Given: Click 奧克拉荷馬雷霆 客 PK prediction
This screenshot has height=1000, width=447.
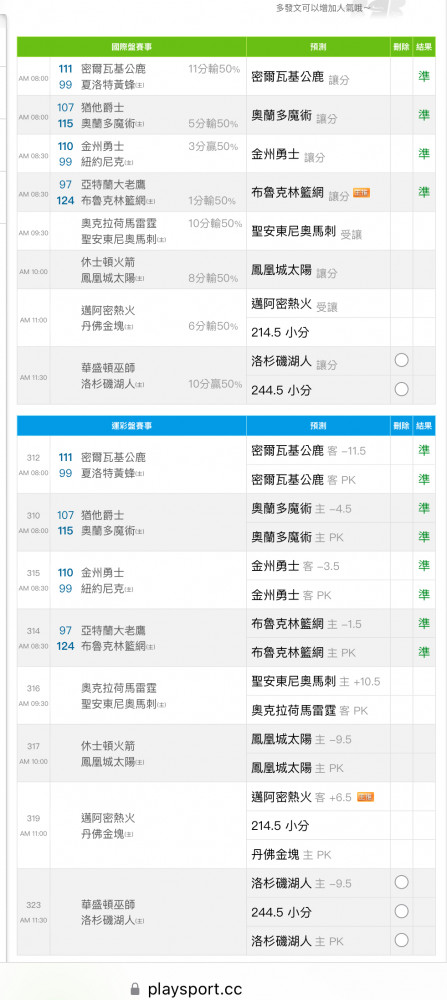Looking at the screenshot, I should coord(310,710).
